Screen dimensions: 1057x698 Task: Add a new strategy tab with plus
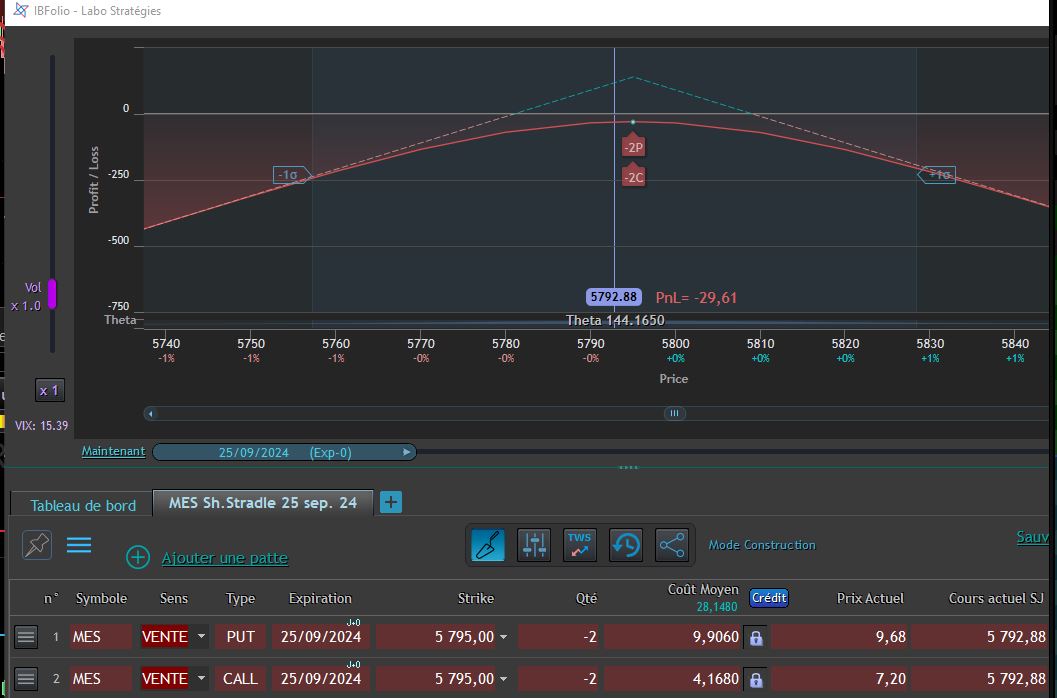point(391,502)
